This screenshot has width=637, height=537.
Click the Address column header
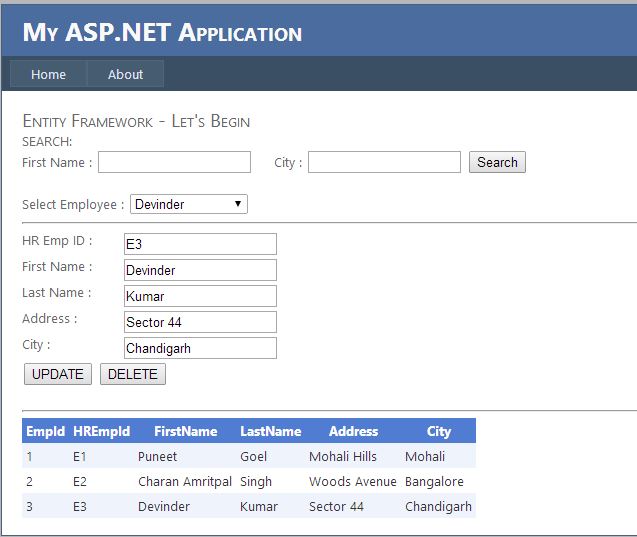point(353,431)
